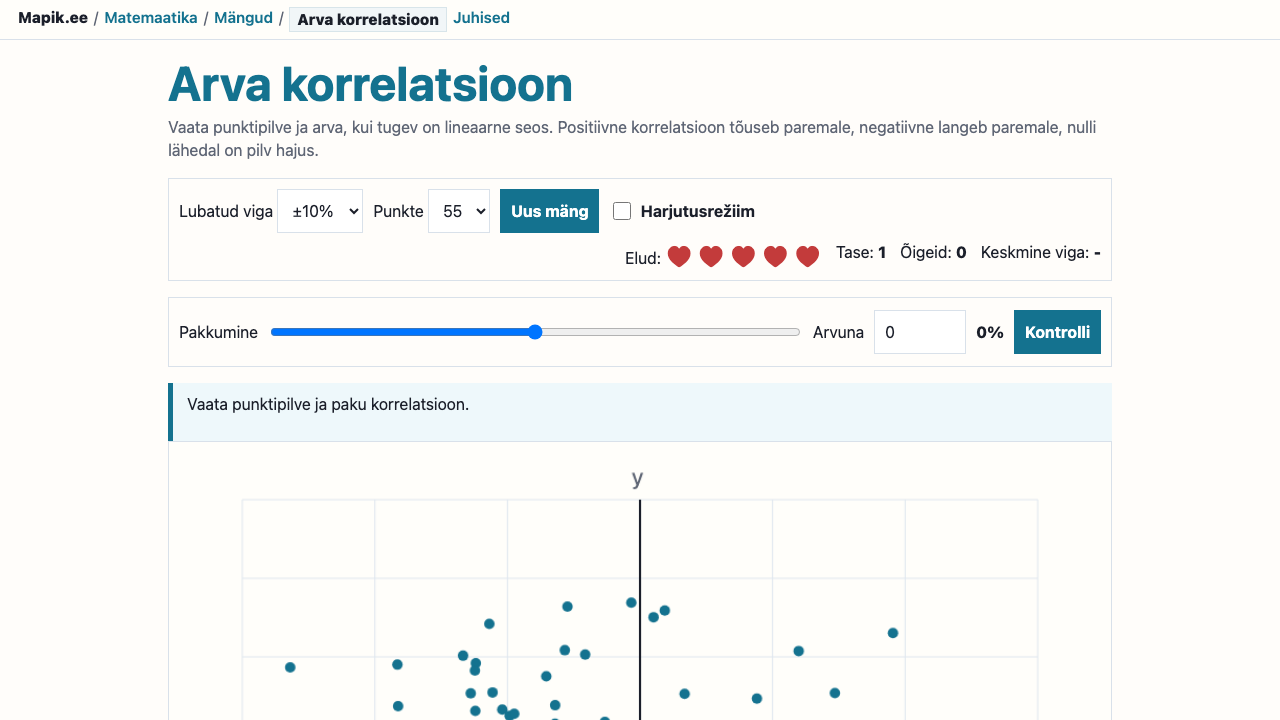Start a new game with Uus mäng
Image resolution: width=1280 pixels, height=720 pixels.
click(x=549, y=211)
